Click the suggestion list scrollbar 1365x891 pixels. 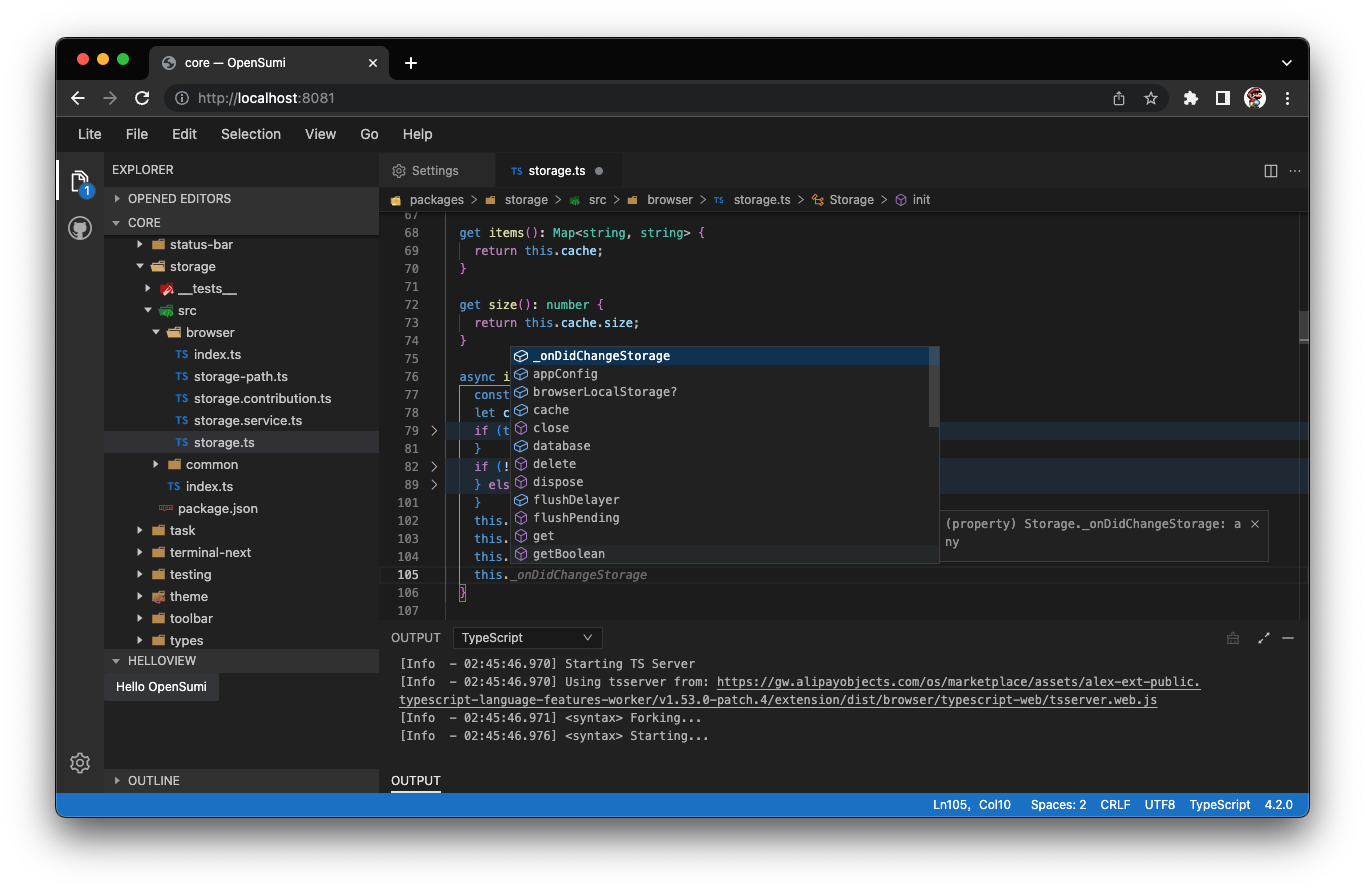coord(934,388)
